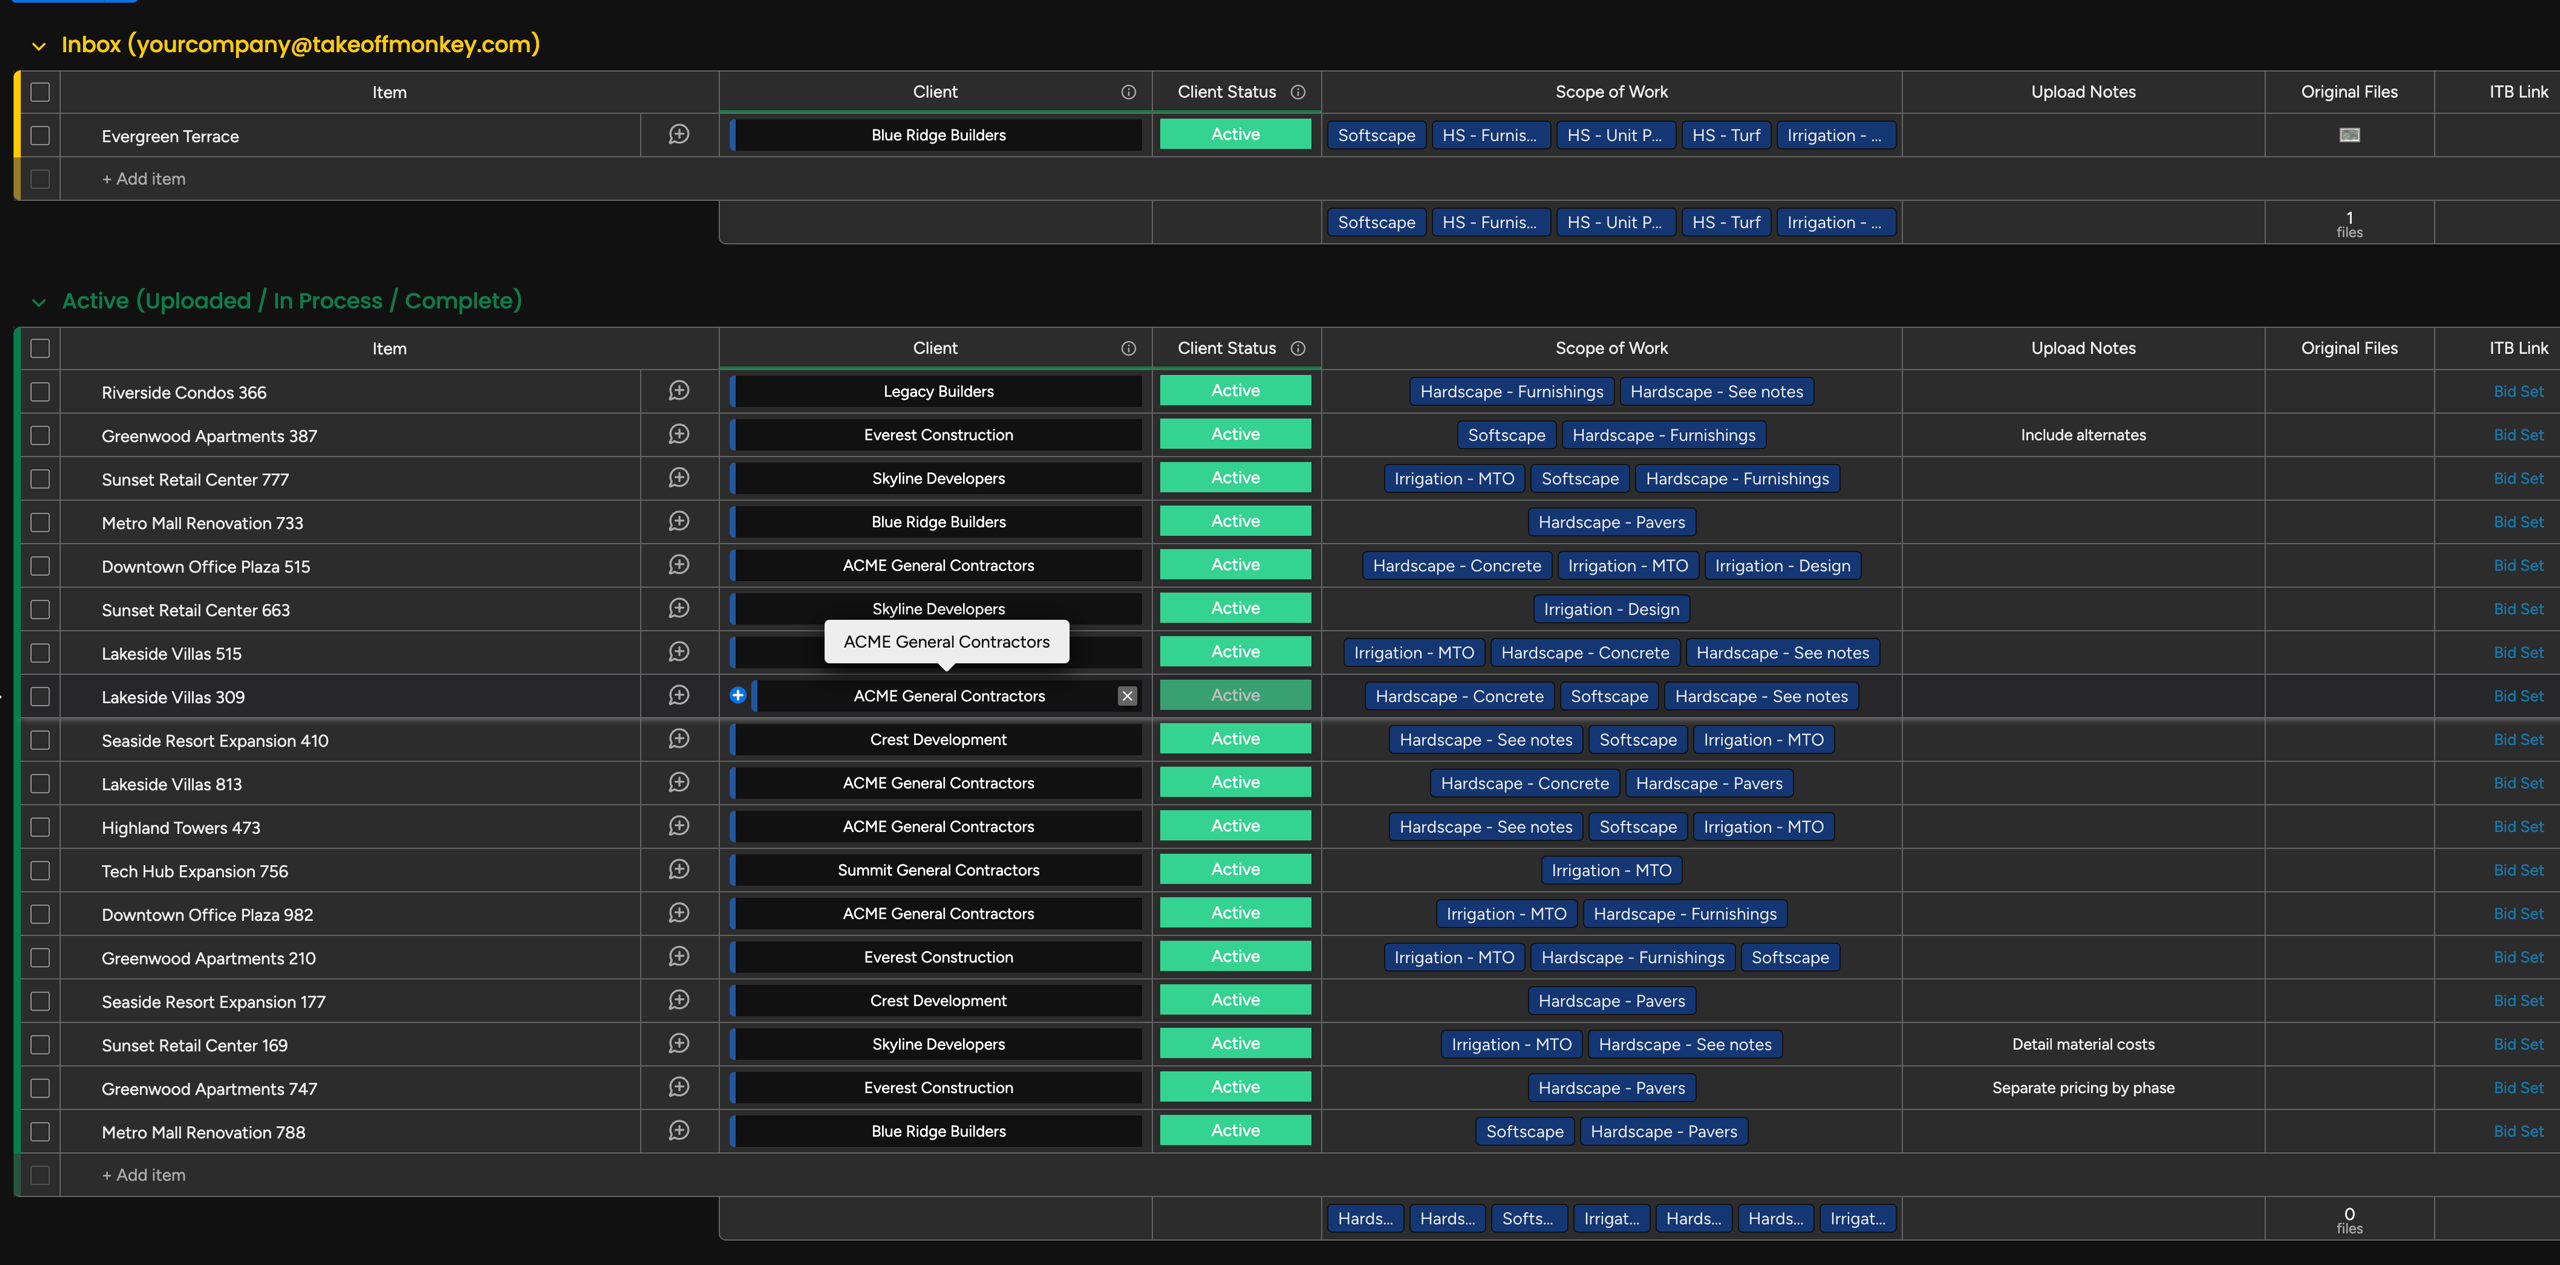The width and height of the screenshot is (2560, 1265).
Task: Click Active group Client column header
Action: (935, 348)
